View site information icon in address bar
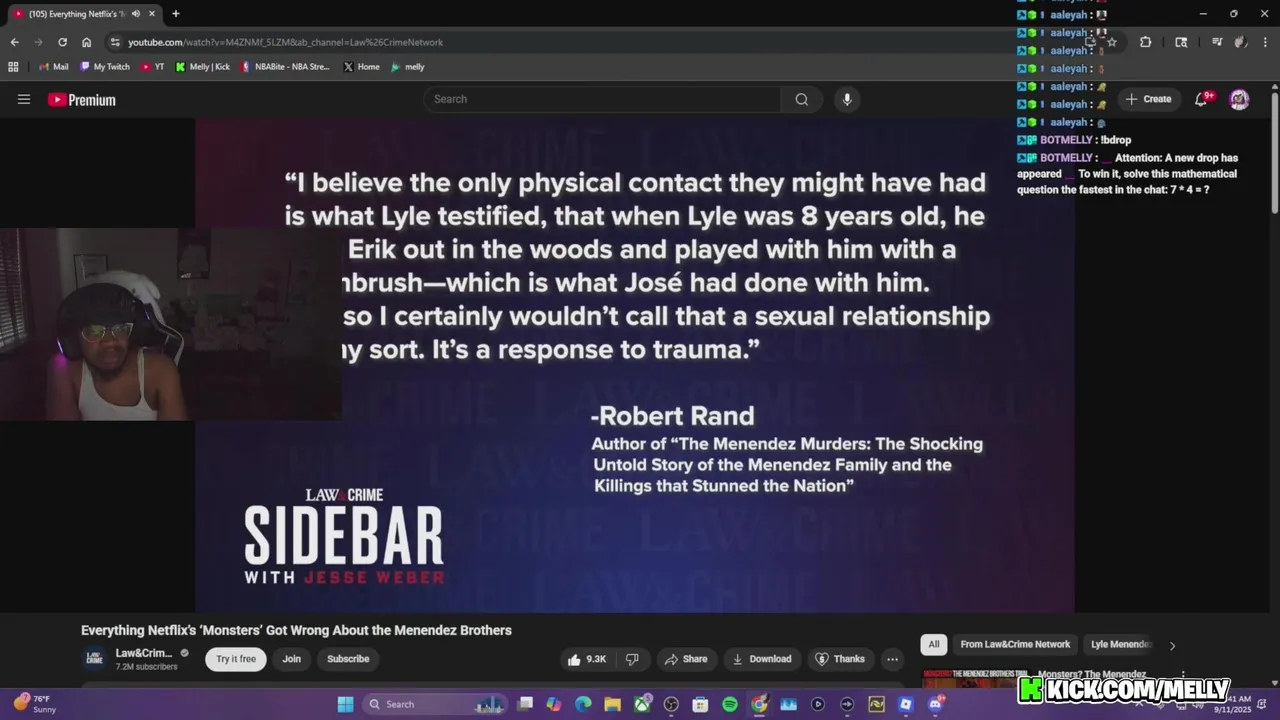 point(115,42)
